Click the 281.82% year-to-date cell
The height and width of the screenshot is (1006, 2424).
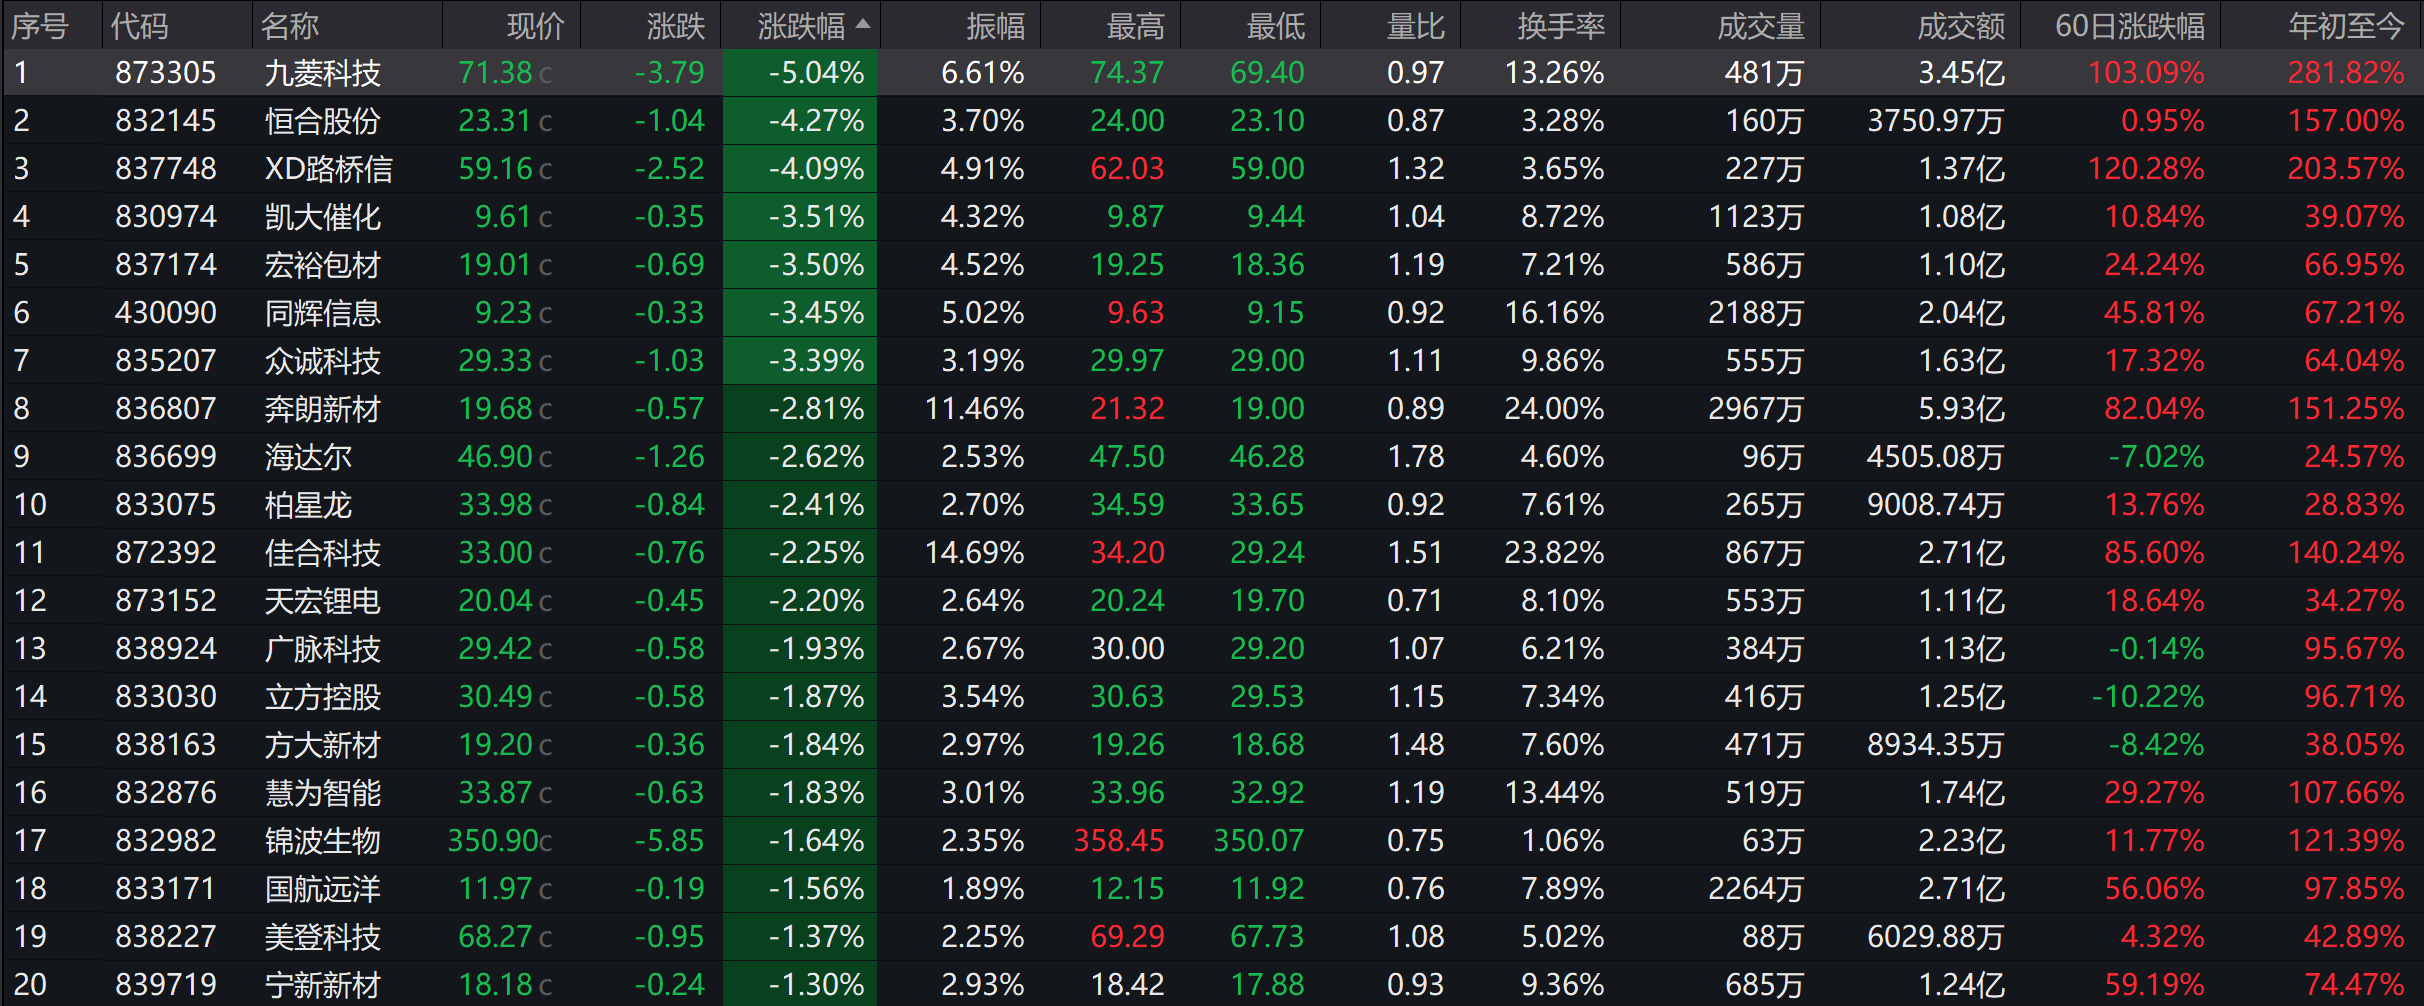(x=2346, y=73)
